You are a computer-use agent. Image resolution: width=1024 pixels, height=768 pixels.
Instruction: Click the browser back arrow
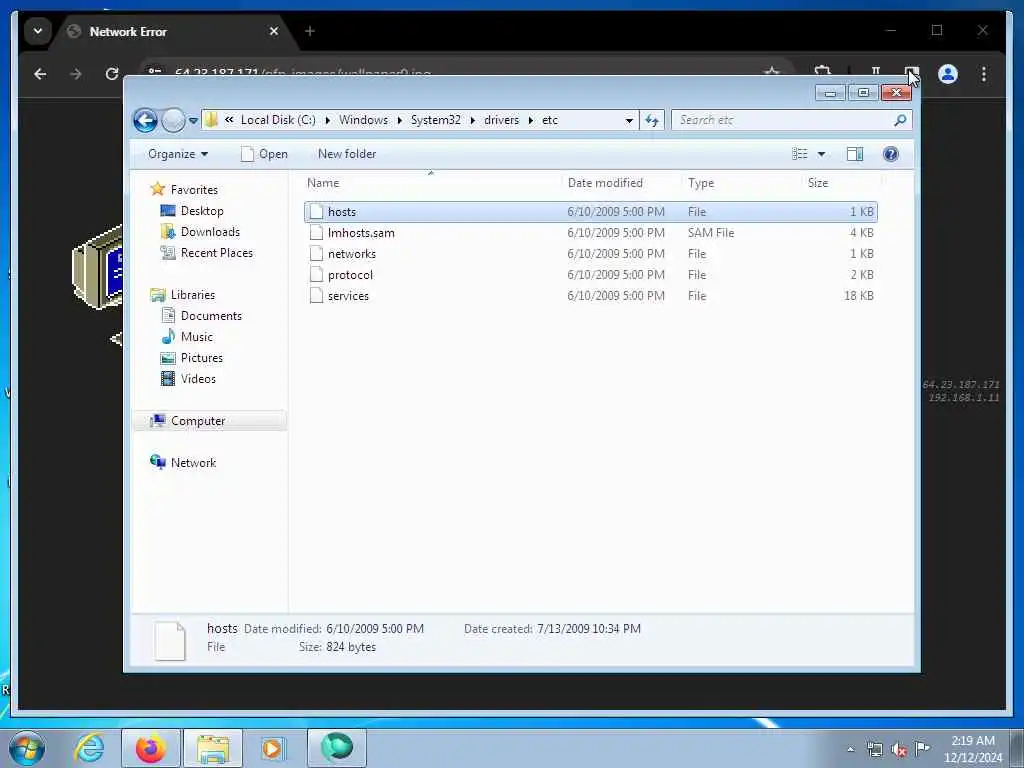pos(40,74)
